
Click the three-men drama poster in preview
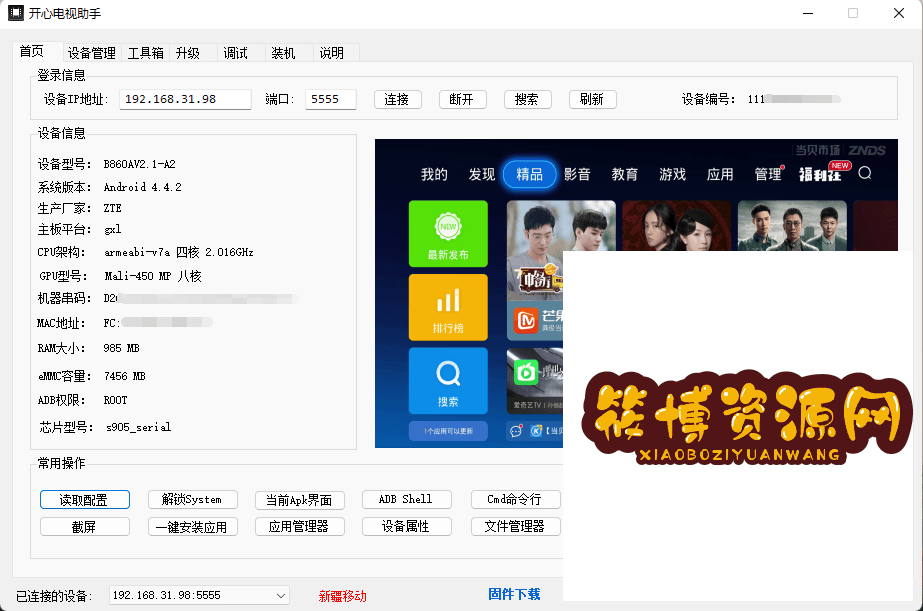click(792, 225)
